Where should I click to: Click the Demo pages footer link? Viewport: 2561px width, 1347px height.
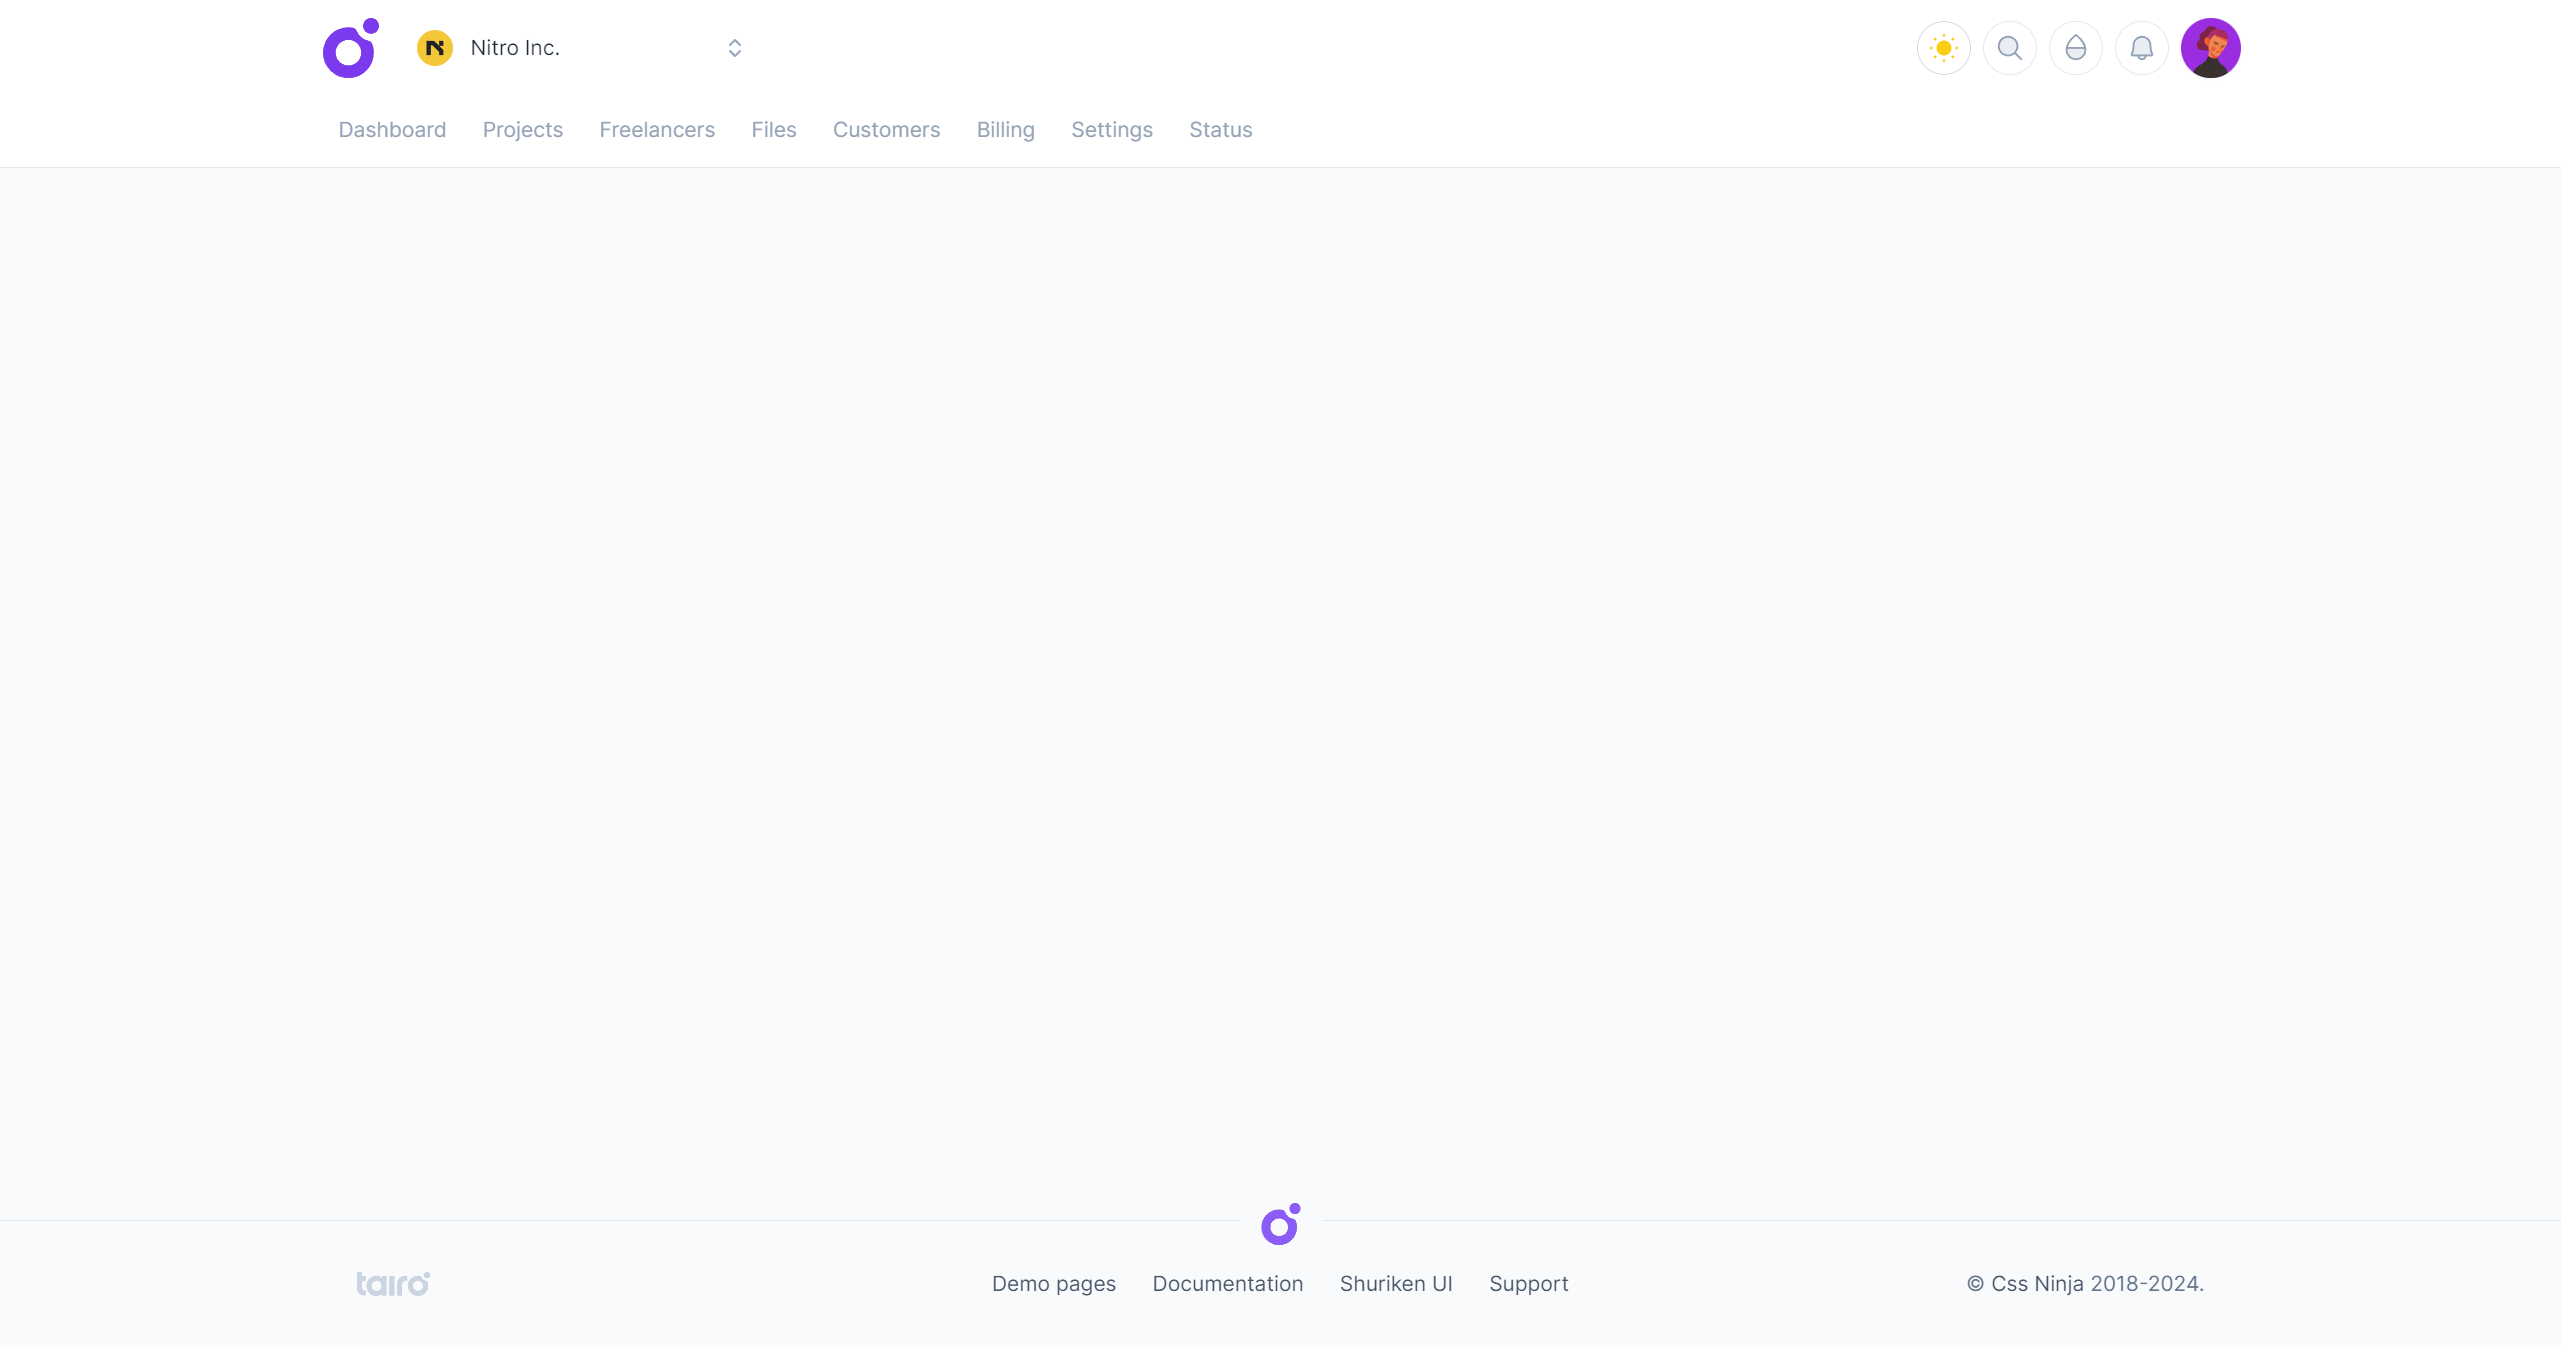pos(1053,1284)
